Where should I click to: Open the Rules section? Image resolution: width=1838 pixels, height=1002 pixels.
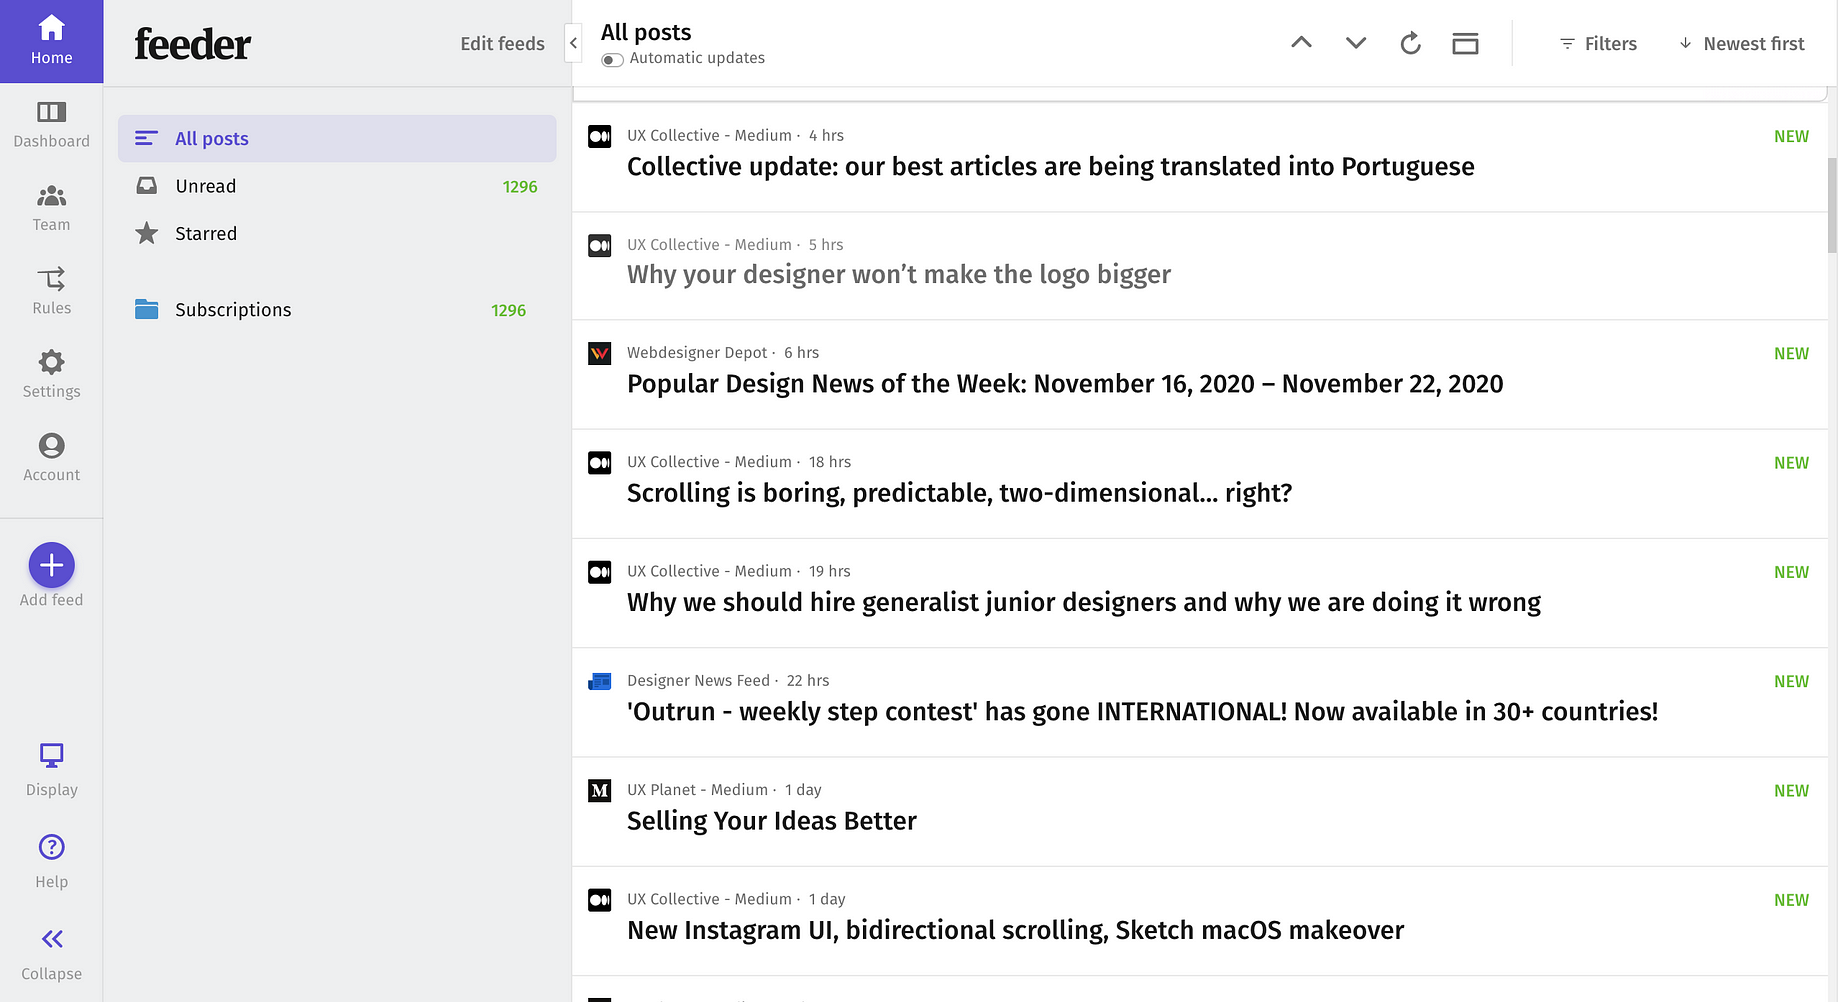51,290
